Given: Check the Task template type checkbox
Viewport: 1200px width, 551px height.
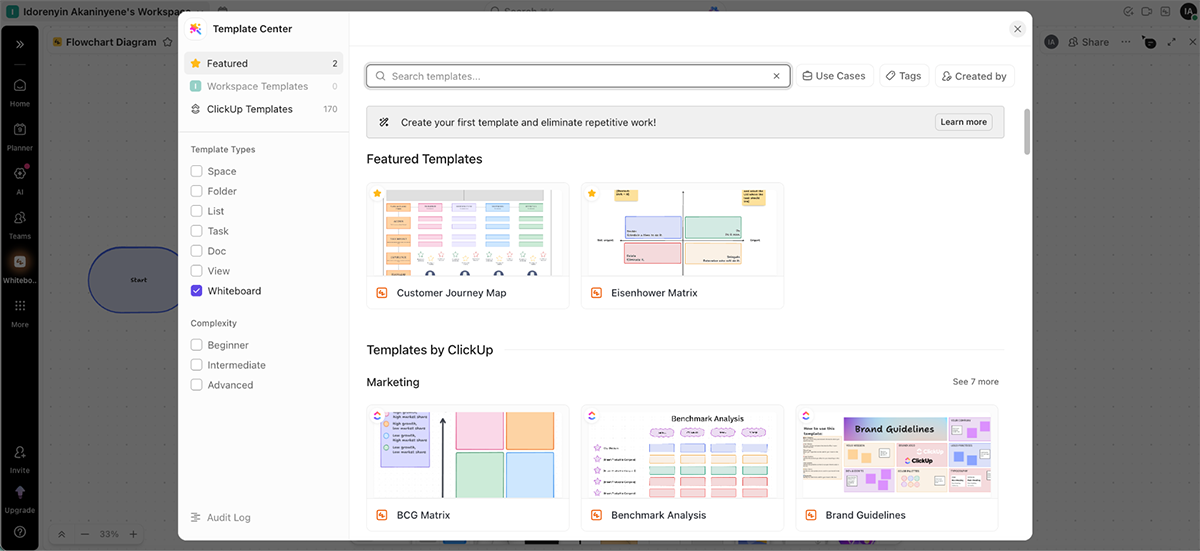Looking at the screenshot, I should click(197, 231).
